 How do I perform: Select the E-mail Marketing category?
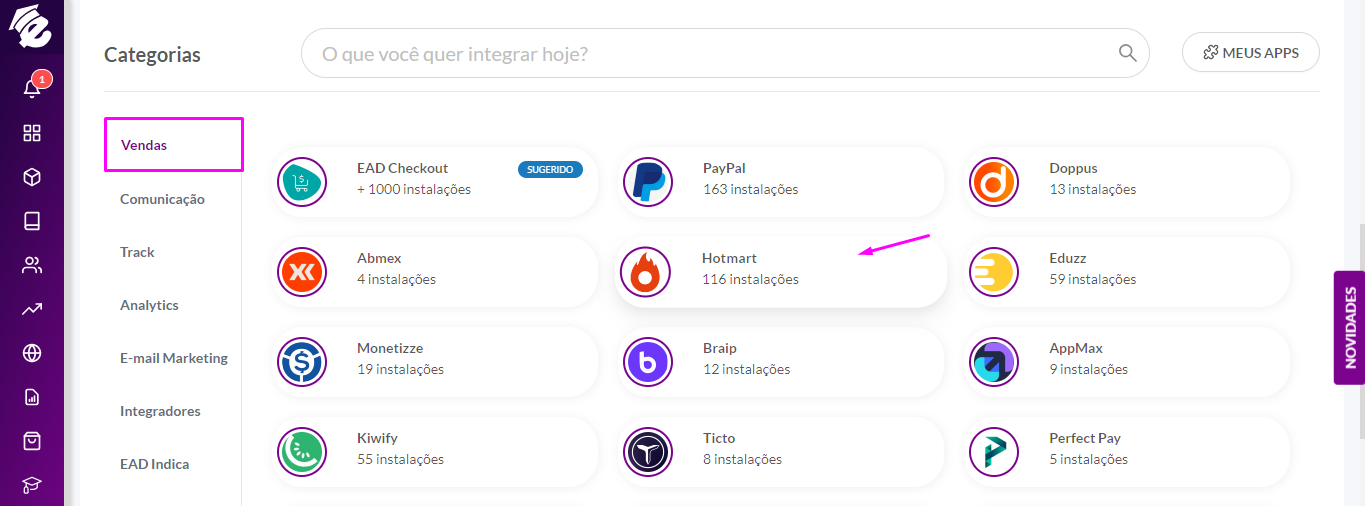click(x=174, y=358)
